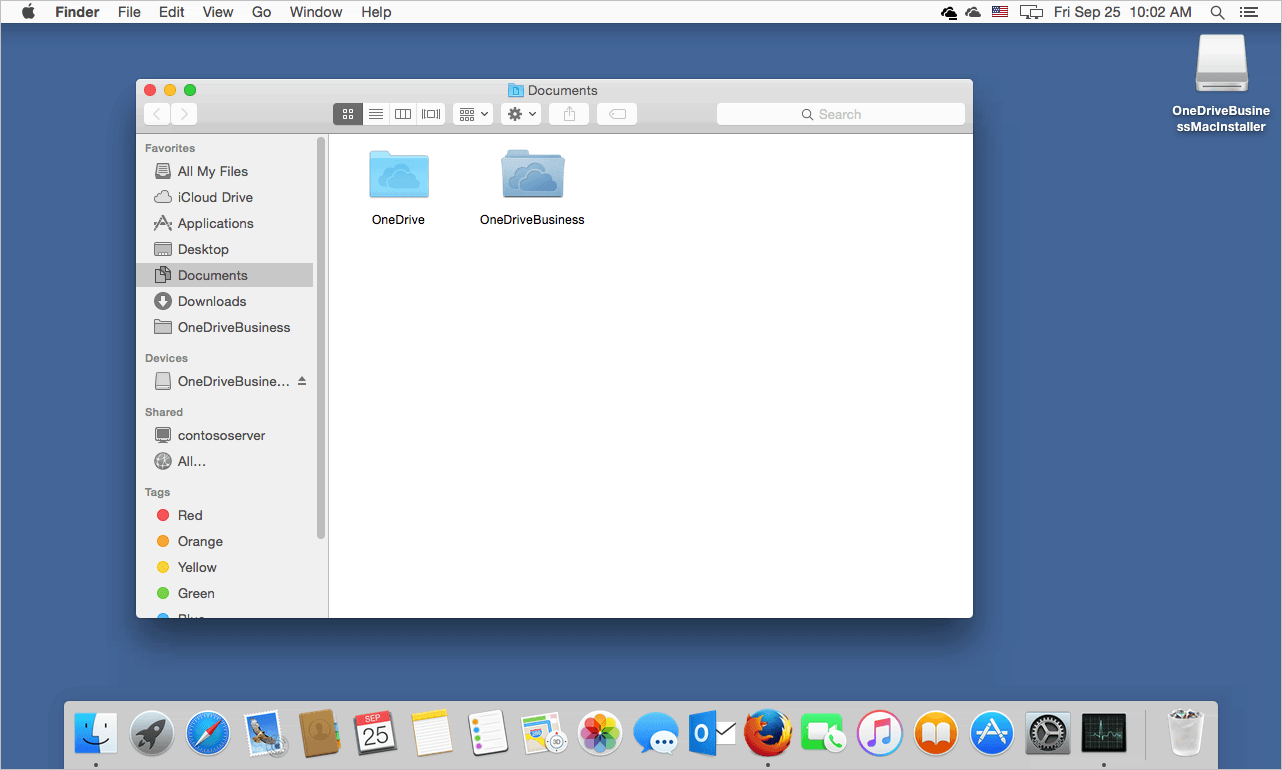This screenshot has height=770, width=1282.
Task: Select contososerver under Shared
Action: (224, 435)
